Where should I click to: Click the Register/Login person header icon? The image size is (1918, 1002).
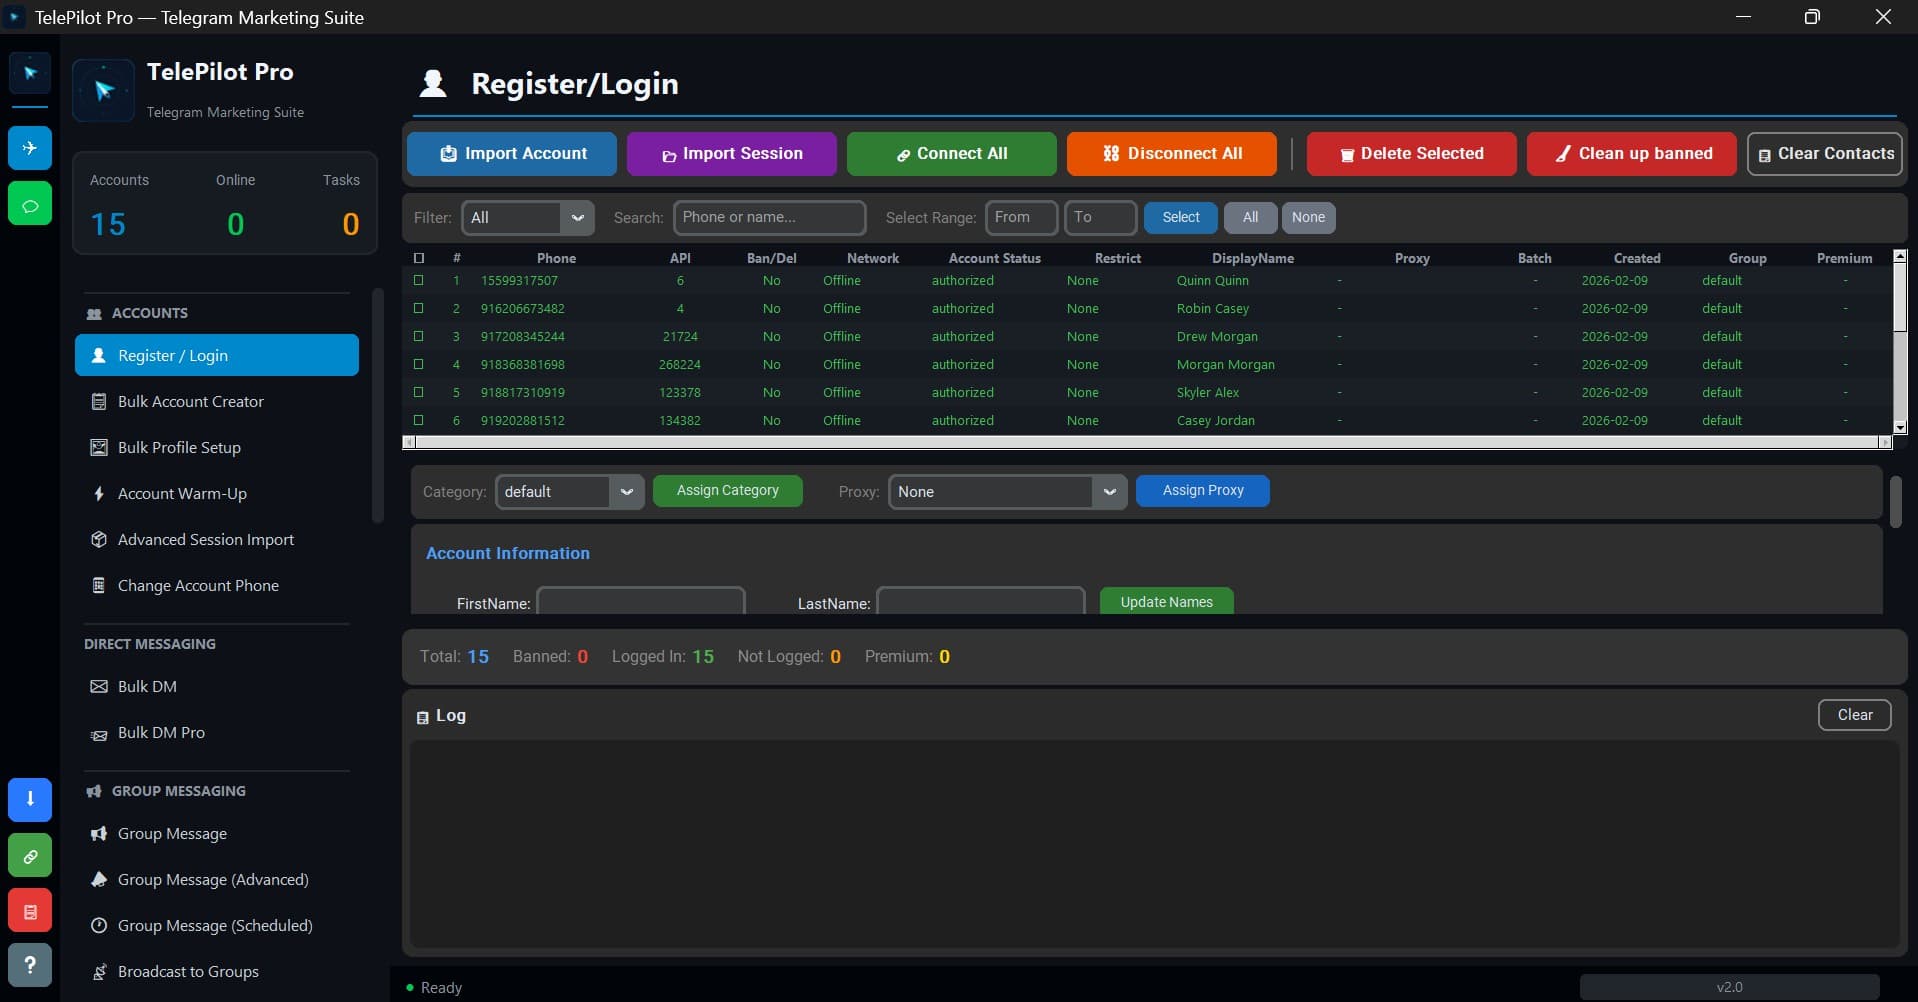[x=433, y=84]
